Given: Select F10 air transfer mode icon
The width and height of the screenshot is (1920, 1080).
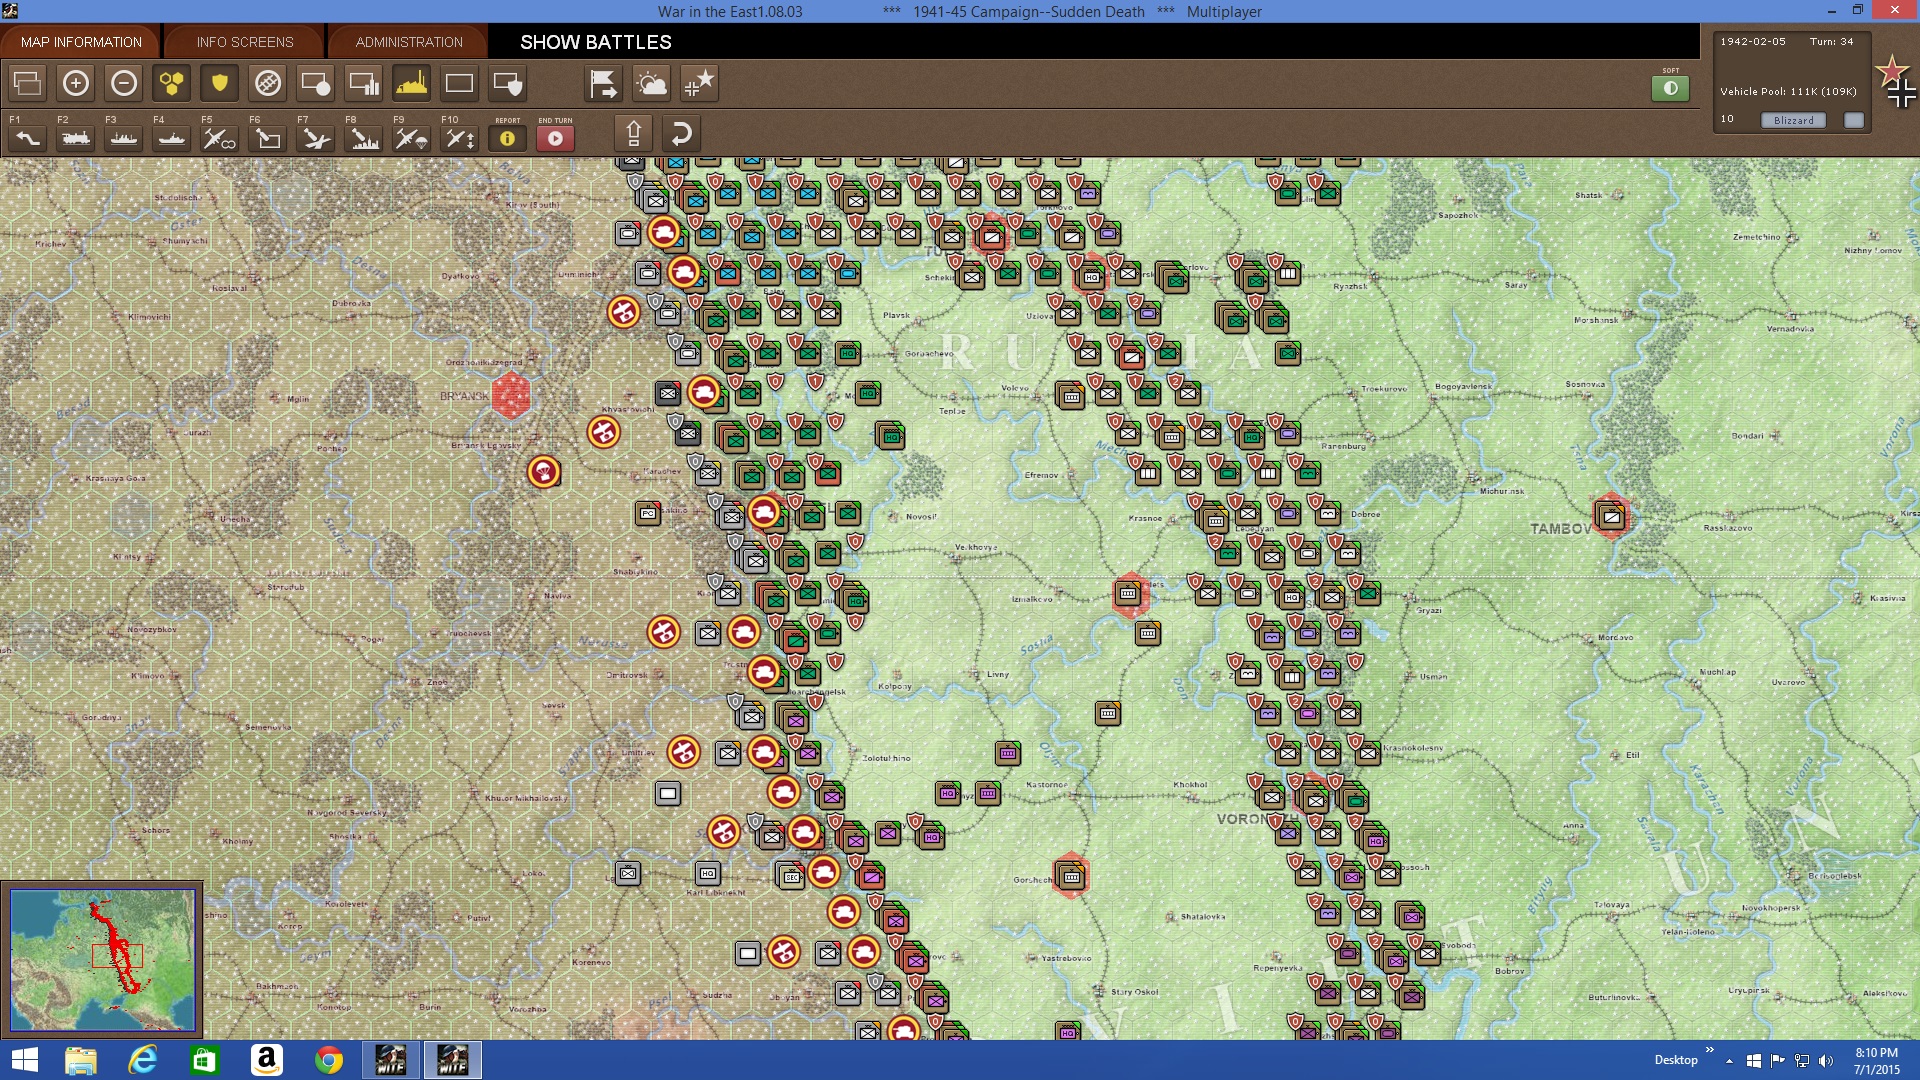Looking at the screenshot, I should [x=460, y=138].
